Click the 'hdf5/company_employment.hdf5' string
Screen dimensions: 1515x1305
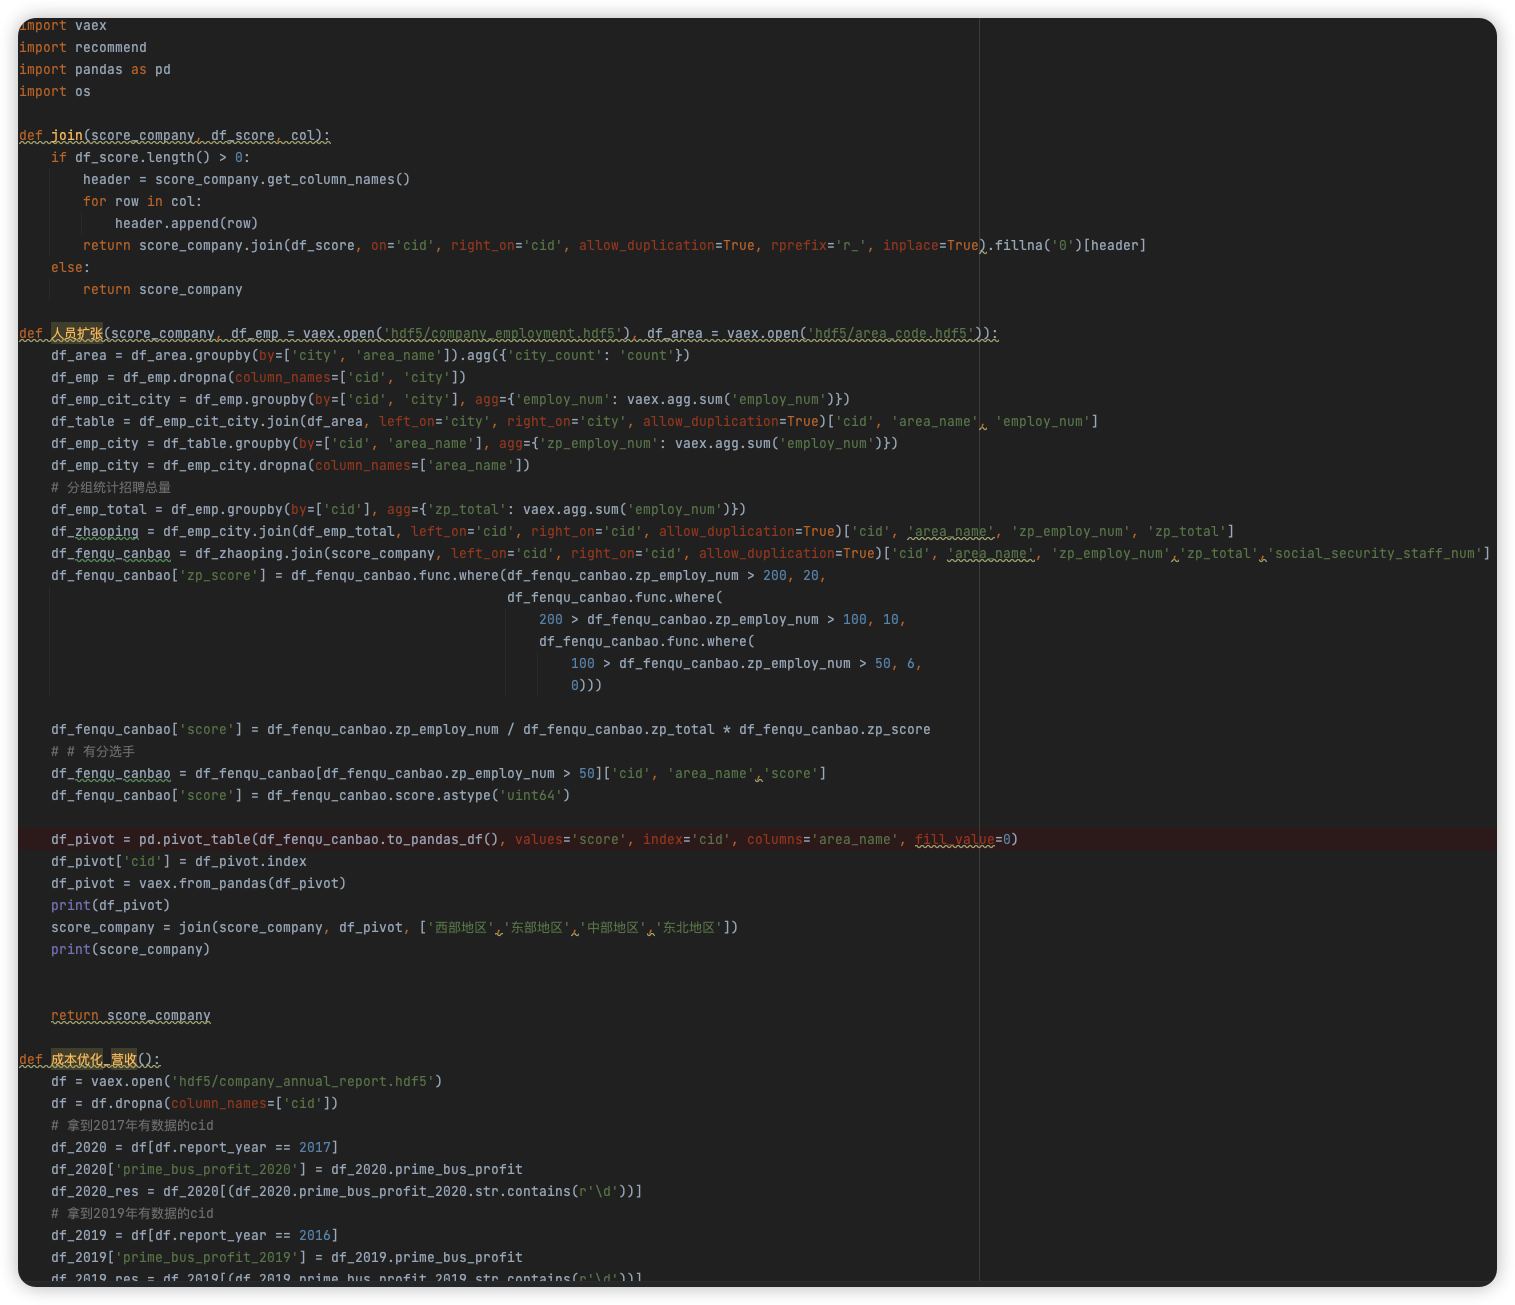(x=503, y=334)
